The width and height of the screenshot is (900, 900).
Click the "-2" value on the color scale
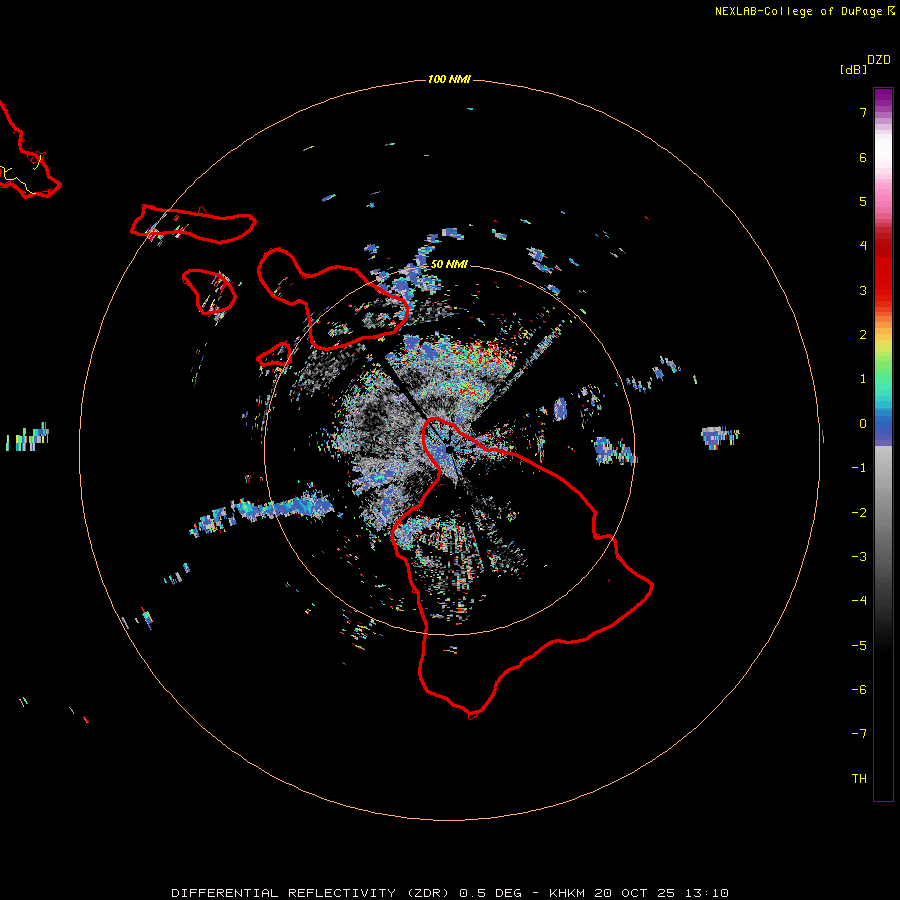click(x=859, y=513)
